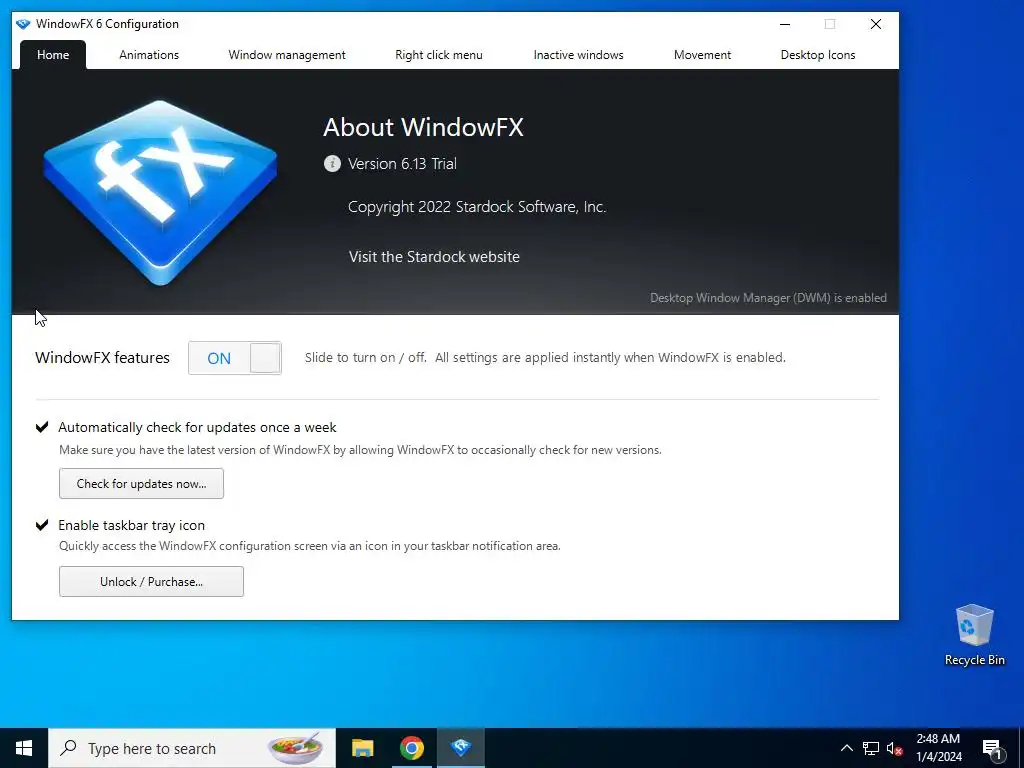1024x768 pixels.
Task: Open File Explorer from the taskbar
Action: pyautogui.click(x=362, y=748)
